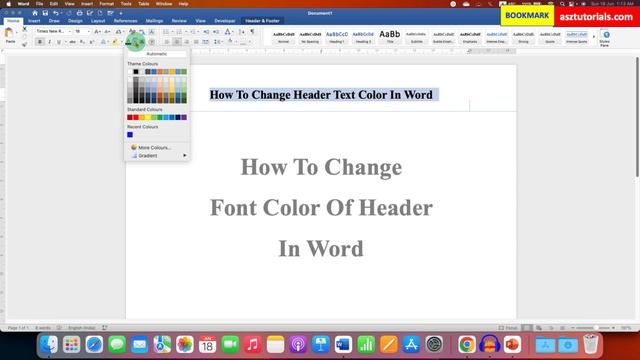Choose Automatic font colour
Viewport: 640px width, 360px height.
(157, 54)
